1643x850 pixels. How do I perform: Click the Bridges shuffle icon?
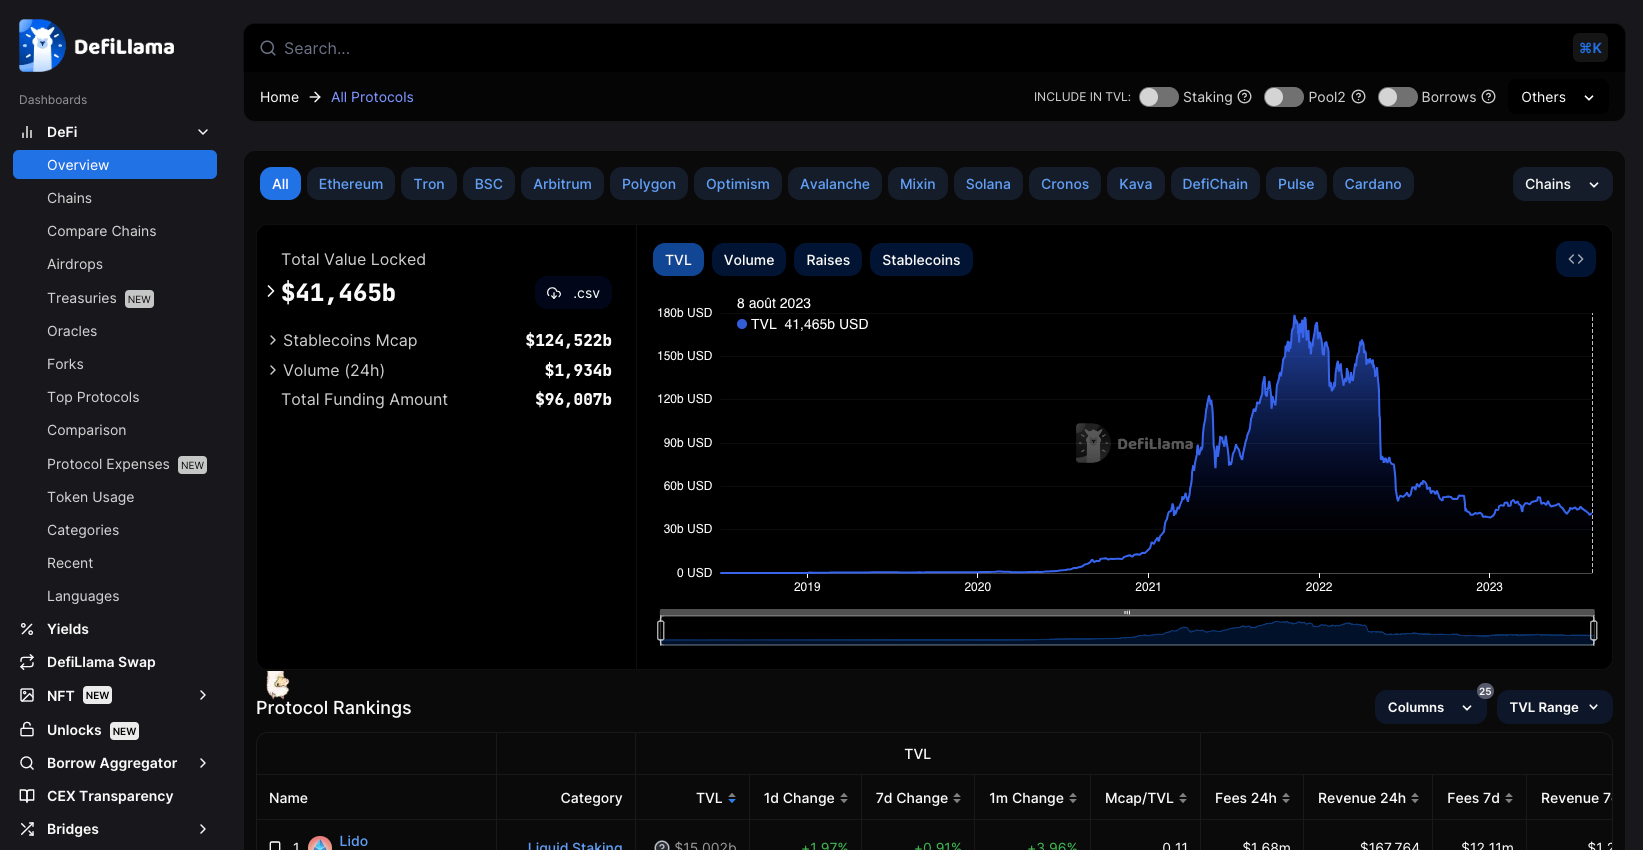pos(27,829)
